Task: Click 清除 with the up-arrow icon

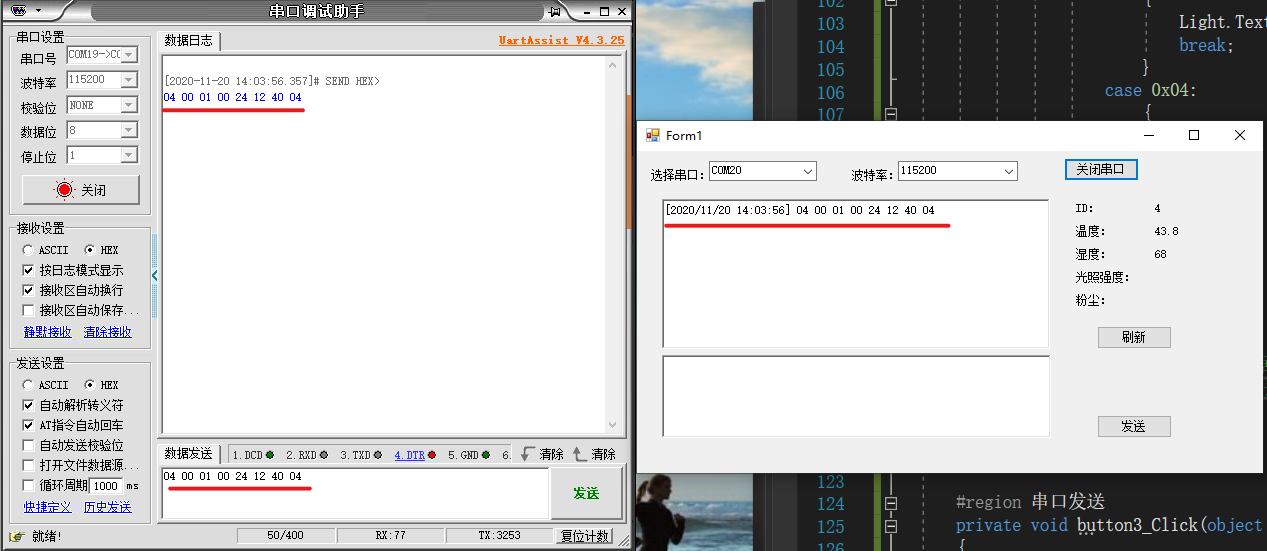Action: [594, 454]
